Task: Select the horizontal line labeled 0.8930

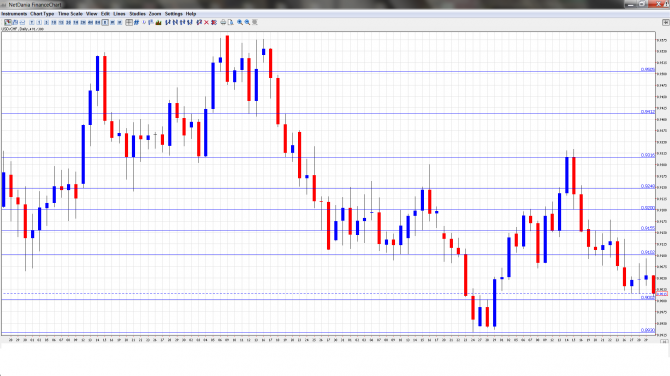Action: tap(328, 332)
